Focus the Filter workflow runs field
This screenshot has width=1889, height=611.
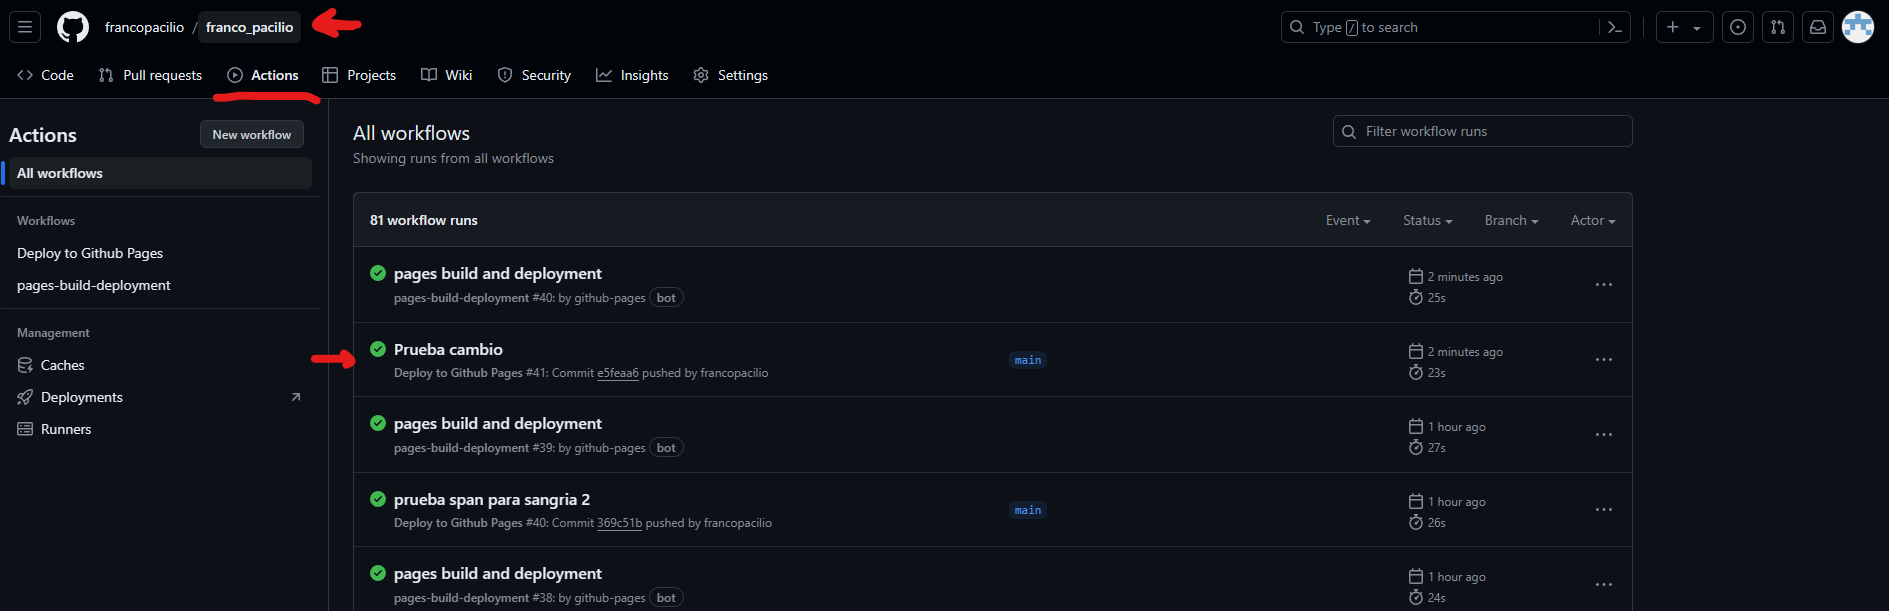[x=1483, y=131]
